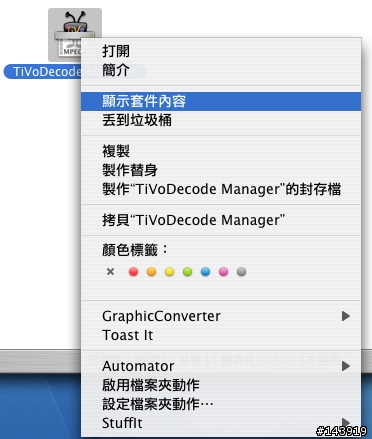Open the GraphicConverter submenu
This screenshot has height=439, width=372.
tap(221, 316)
